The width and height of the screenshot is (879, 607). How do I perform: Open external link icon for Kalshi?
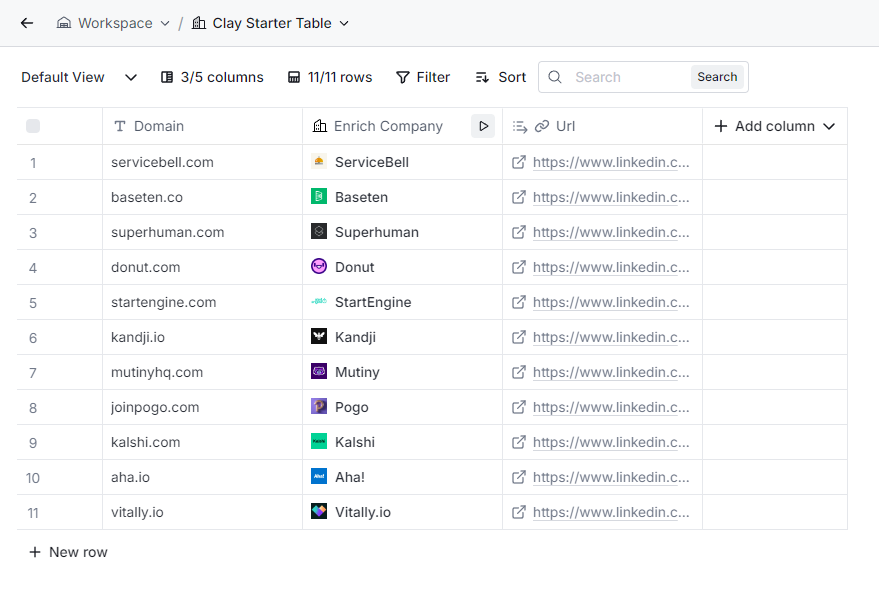tap(519, 443)
